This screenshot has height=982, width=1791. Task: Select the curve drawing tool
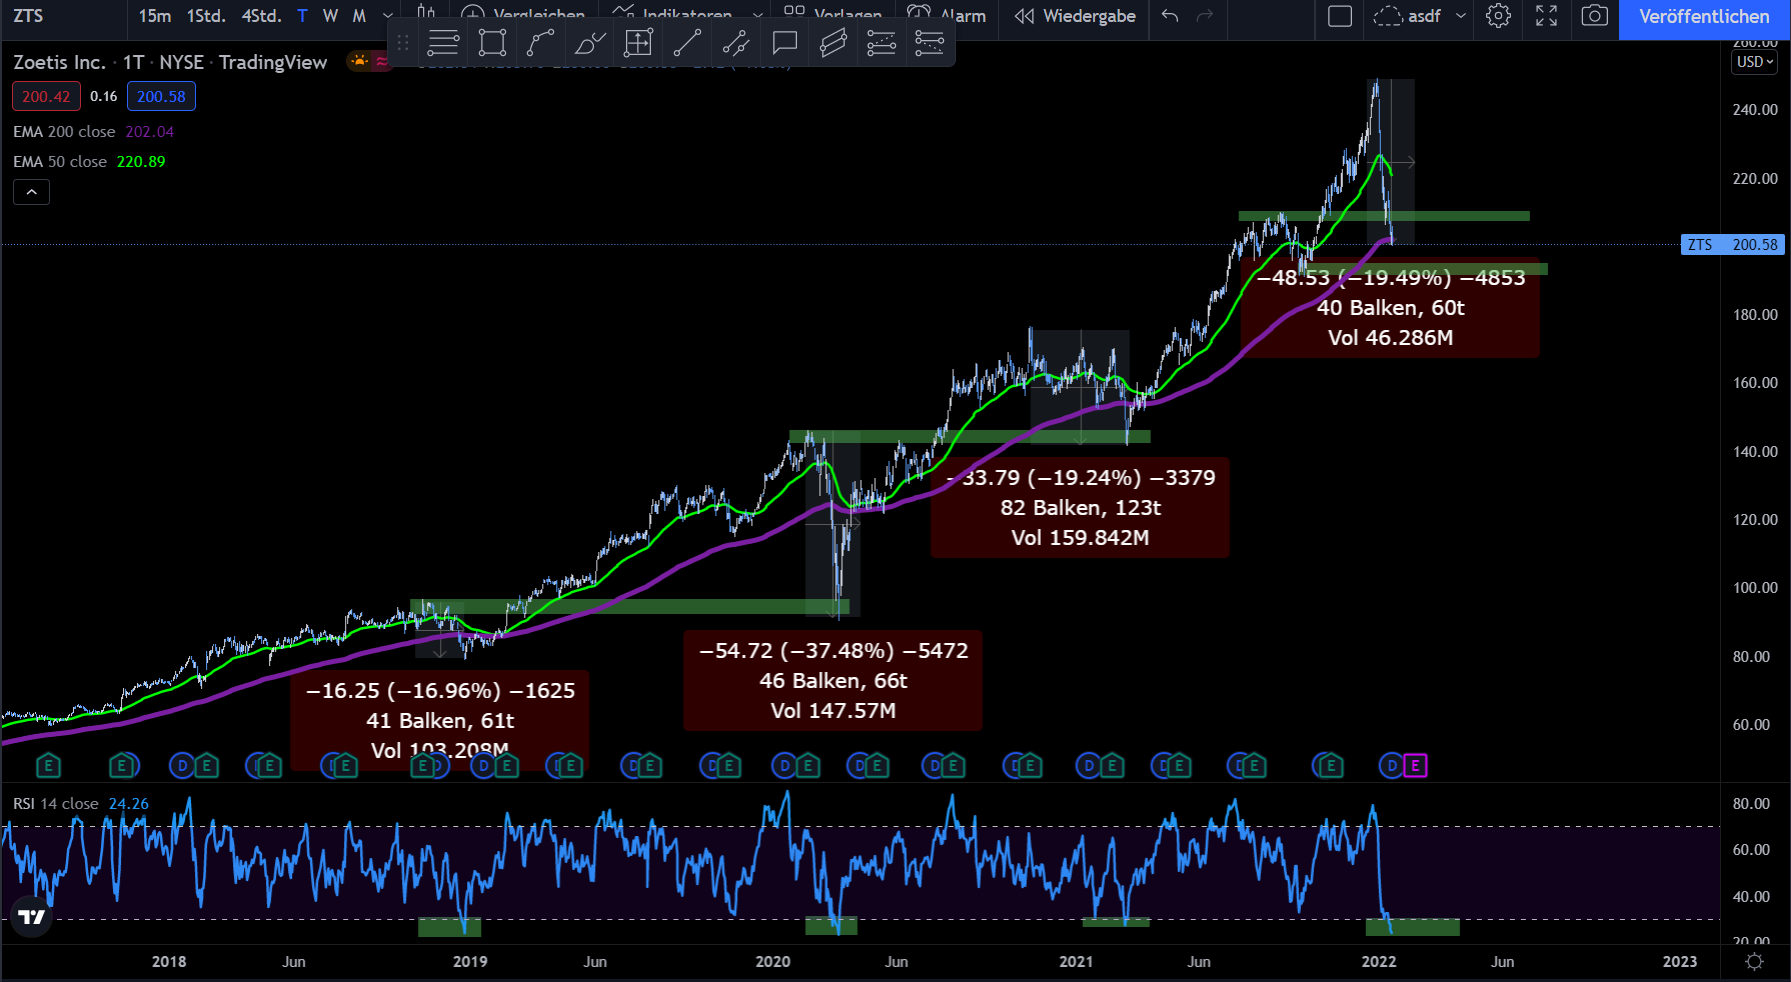pos(541,43)
